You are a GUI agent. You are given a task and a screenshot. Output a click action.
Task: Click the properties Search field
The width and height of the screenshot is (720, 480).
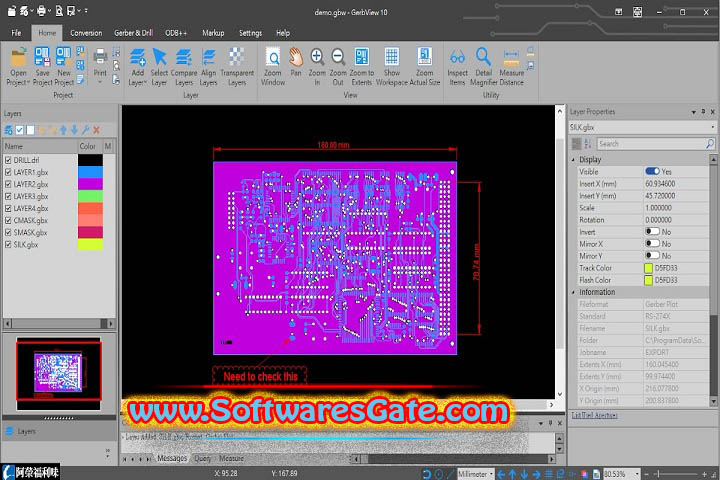click(655, 144)
